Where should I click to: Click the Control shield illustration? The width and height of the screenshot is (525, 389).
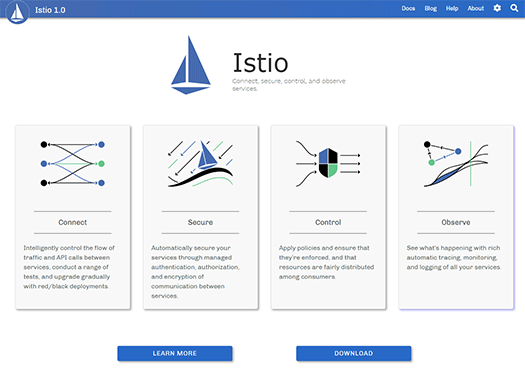click(x=328, y=164)
